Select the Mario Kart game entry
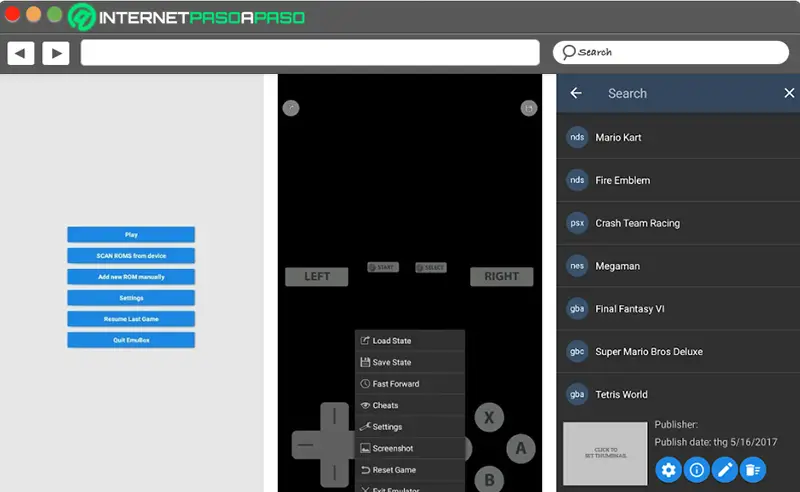The image size is (800, 492). [679, 137]
